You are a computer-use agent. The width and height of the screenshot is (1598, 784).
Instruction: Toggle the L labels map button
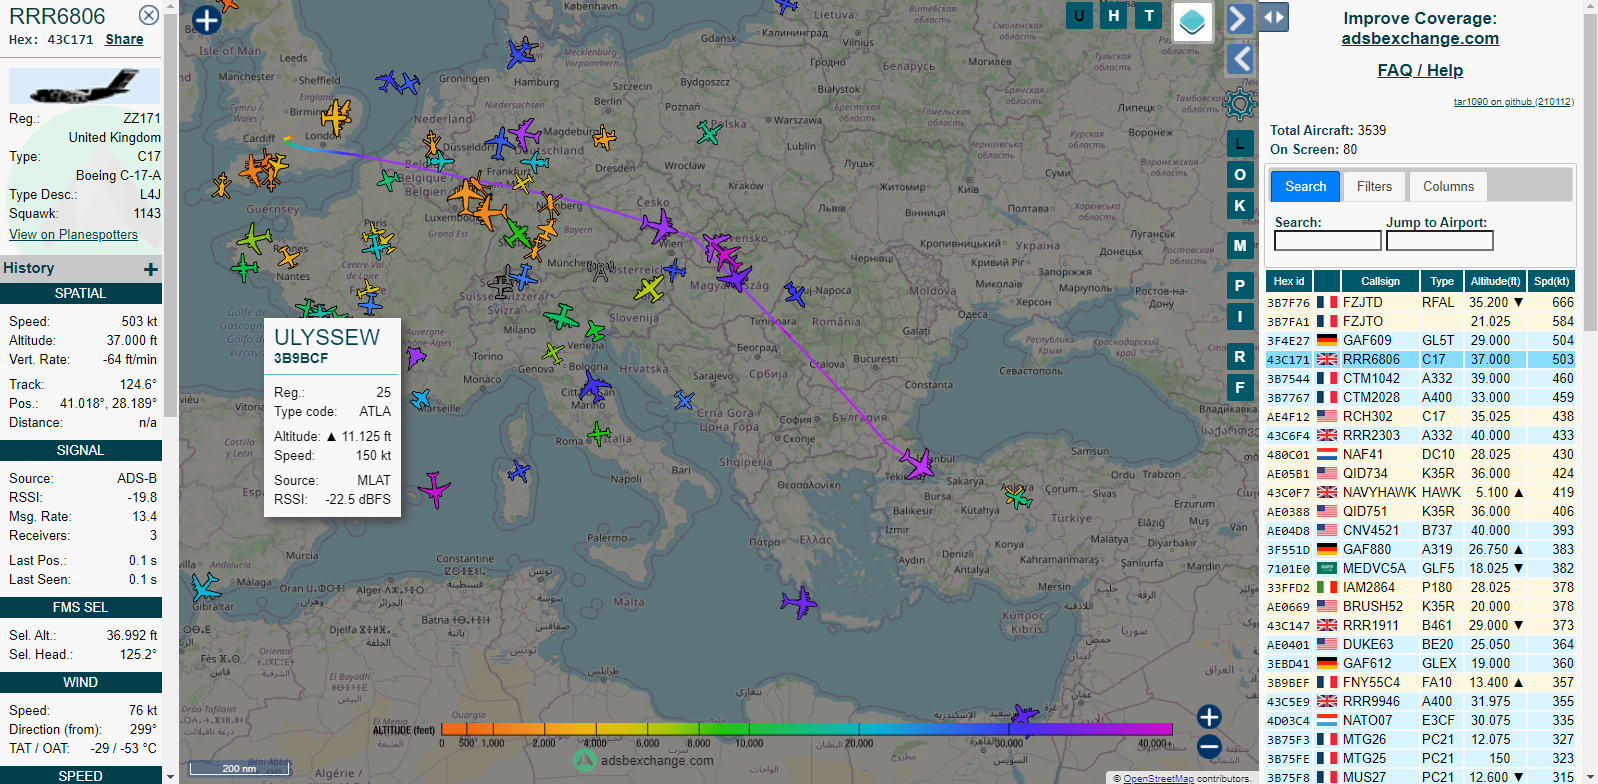click(x=1240, y=144)
